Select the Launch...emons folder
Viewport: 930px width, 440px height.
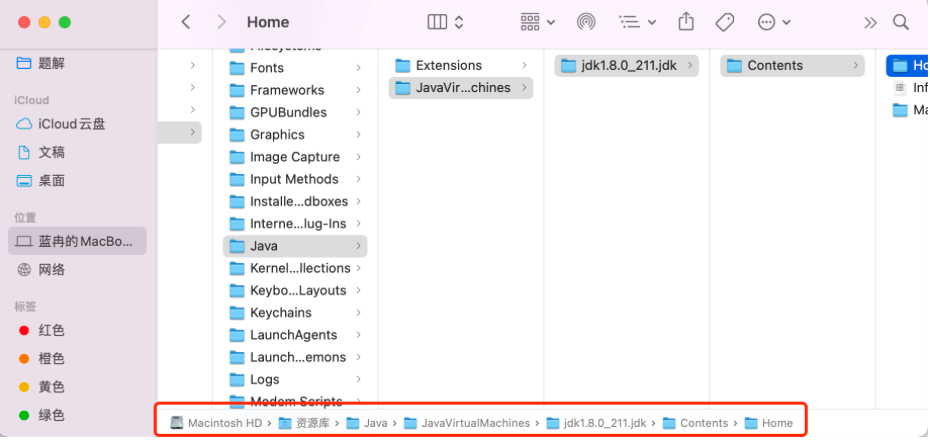295,357
